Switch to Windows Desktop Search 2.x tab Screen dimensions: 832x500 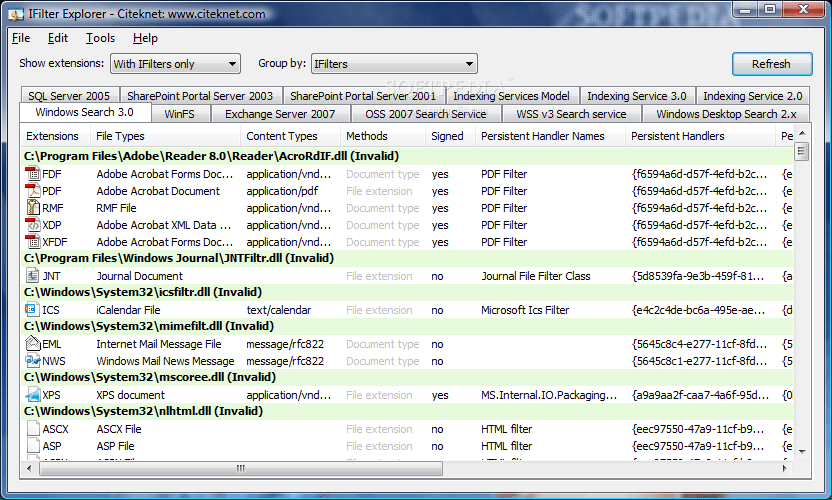(x=726, y=114)
